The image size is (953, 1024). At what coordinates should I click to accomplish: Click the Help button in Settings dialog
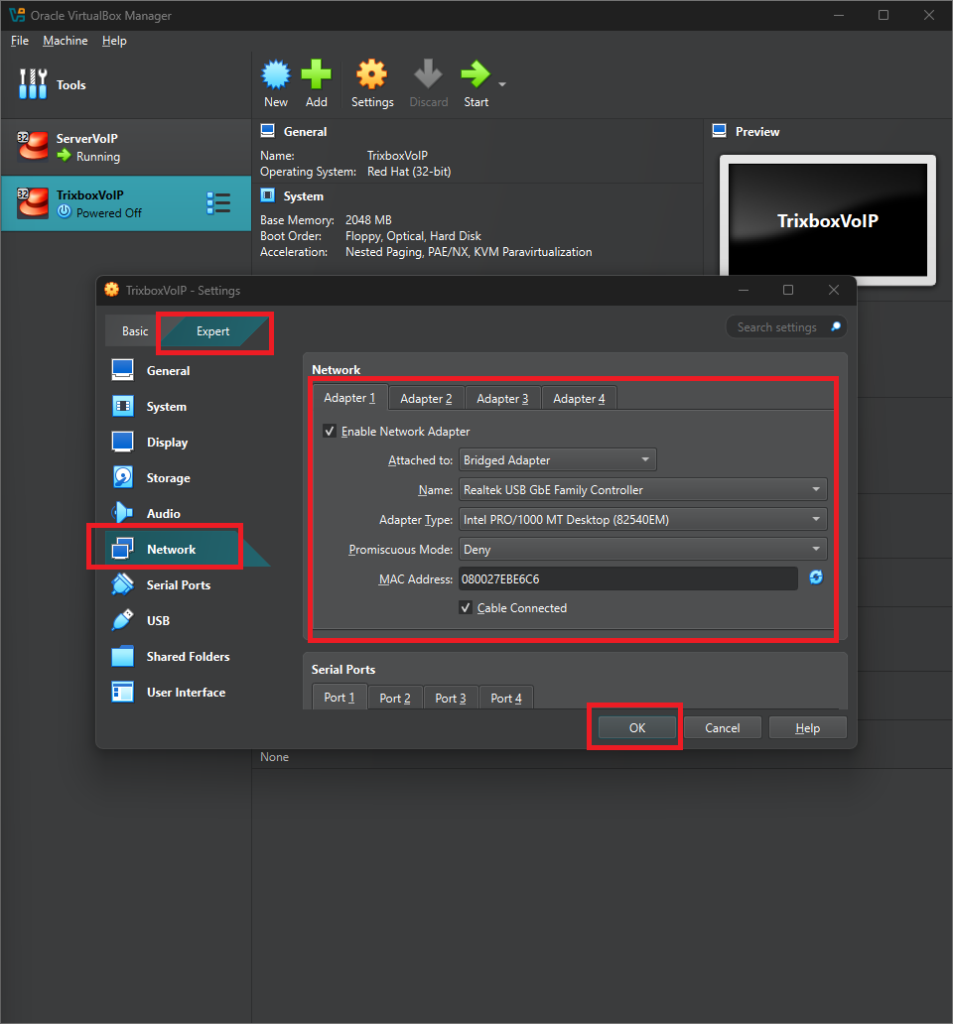(807, 728)
